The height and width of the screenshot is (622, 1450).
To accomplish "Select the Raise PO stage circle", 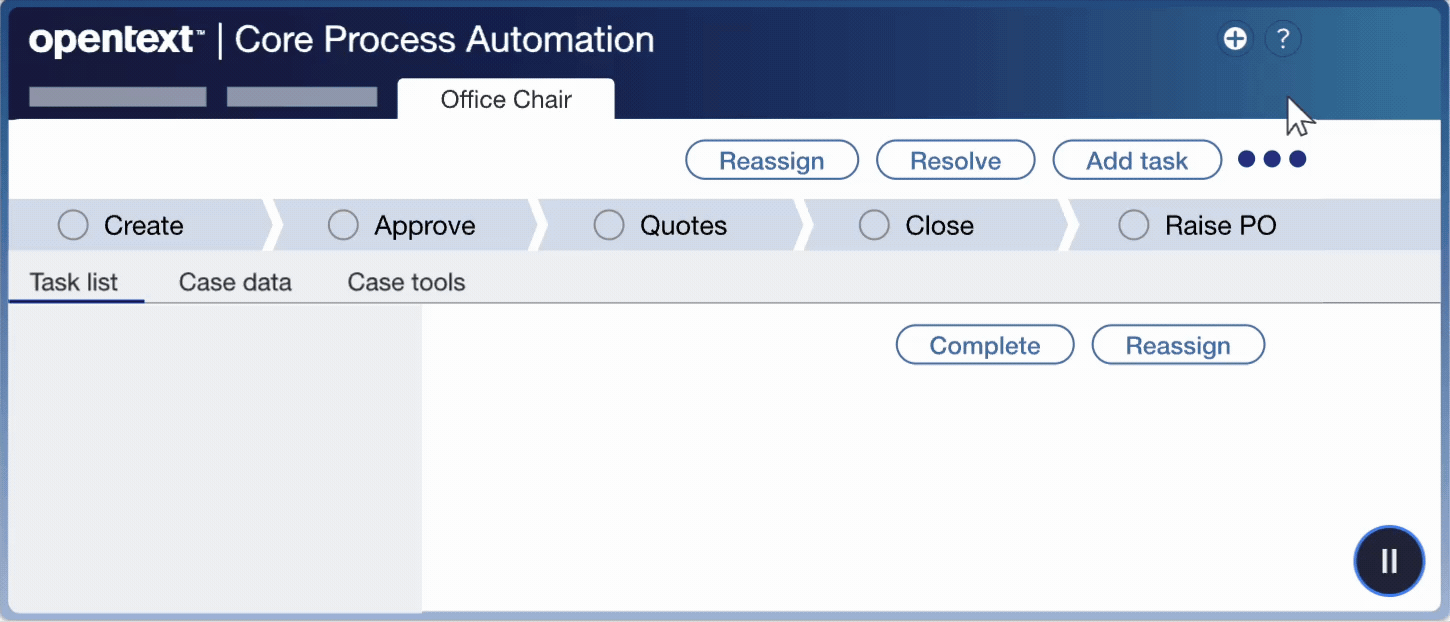I will point(1133,226).
